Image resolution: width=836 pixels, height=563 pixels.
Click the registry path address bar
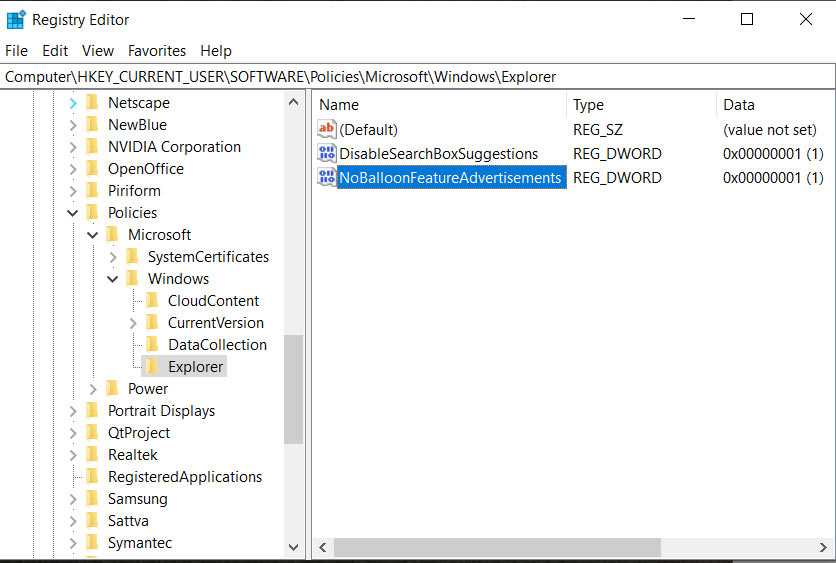click(x=417, y=77)
